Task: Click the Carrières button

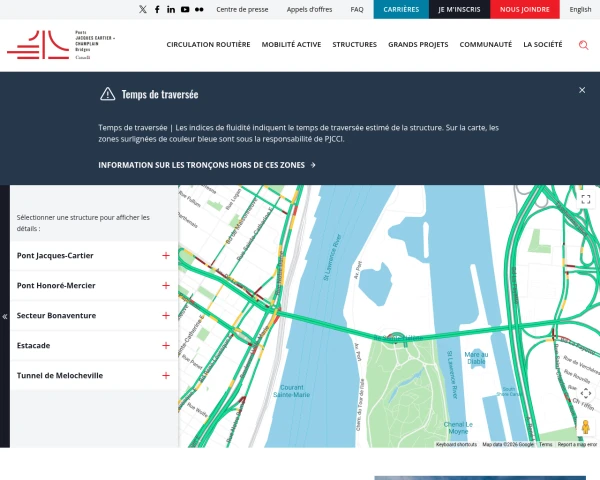Action: point(401,10)
